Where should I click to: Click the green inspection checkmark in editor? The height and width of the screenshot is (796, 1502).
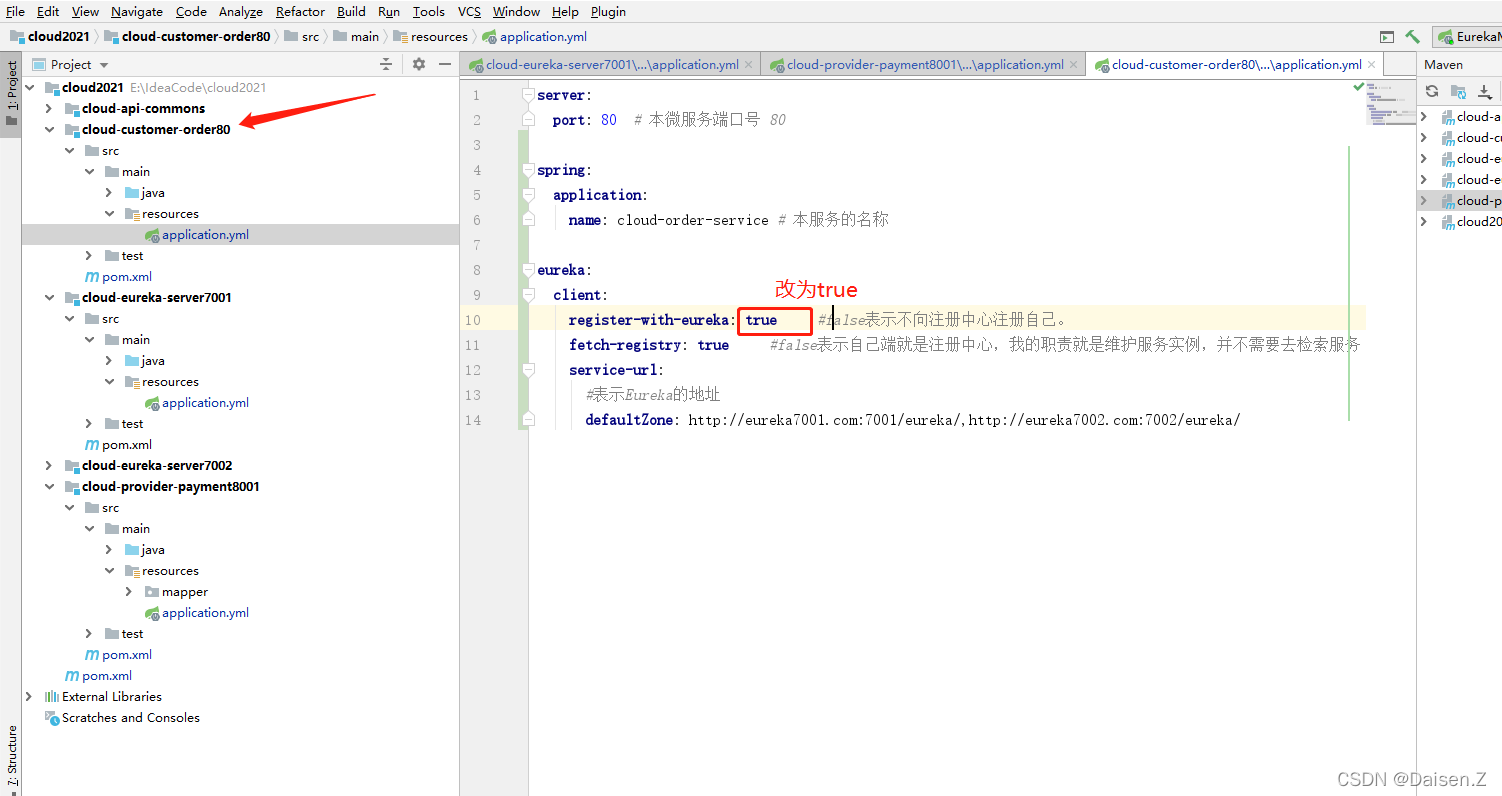click(x=1358, y=87)
